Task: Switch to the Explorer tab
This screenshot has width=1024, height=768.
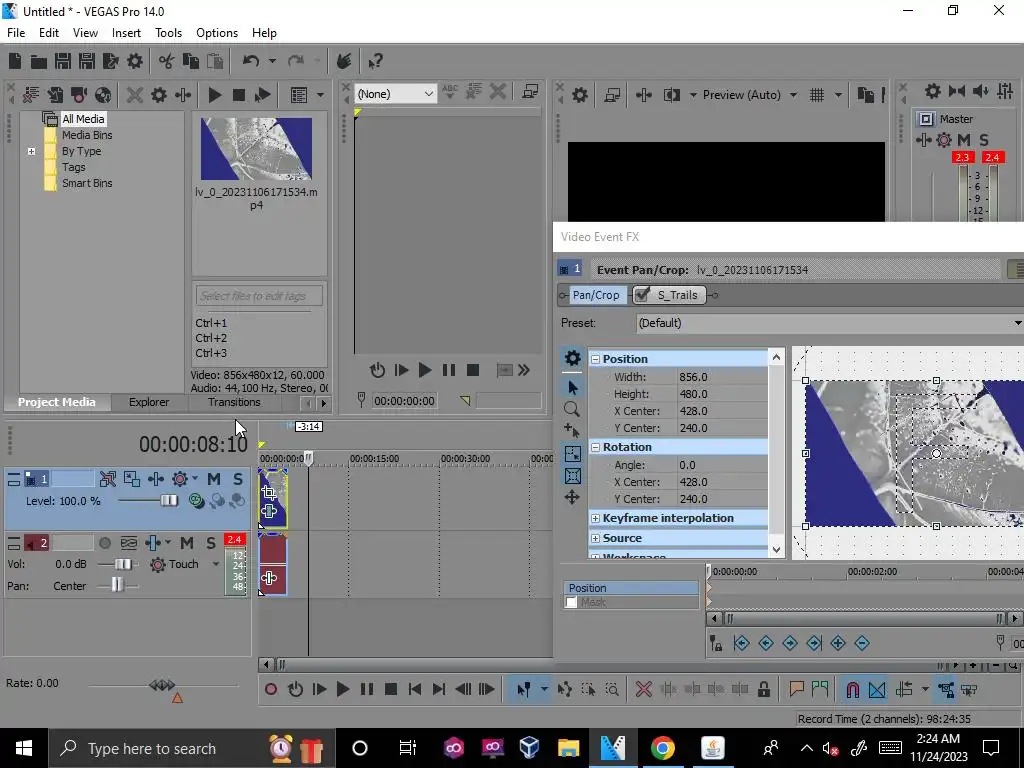Action: 149,402
